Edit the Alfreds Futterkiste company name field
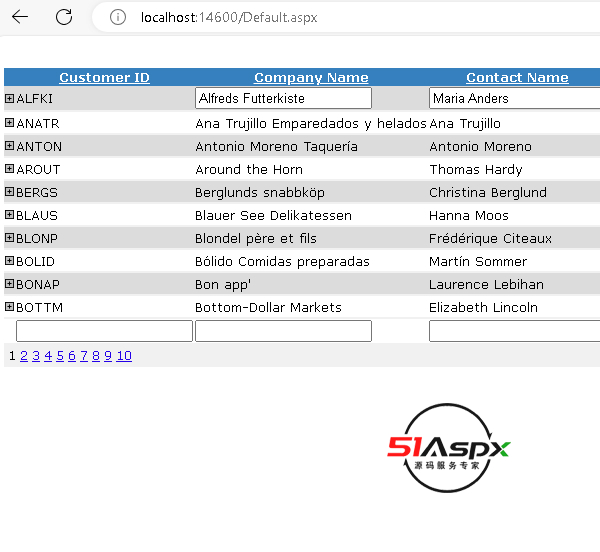Viewport: 600px width, 552px height. point(283,98)
